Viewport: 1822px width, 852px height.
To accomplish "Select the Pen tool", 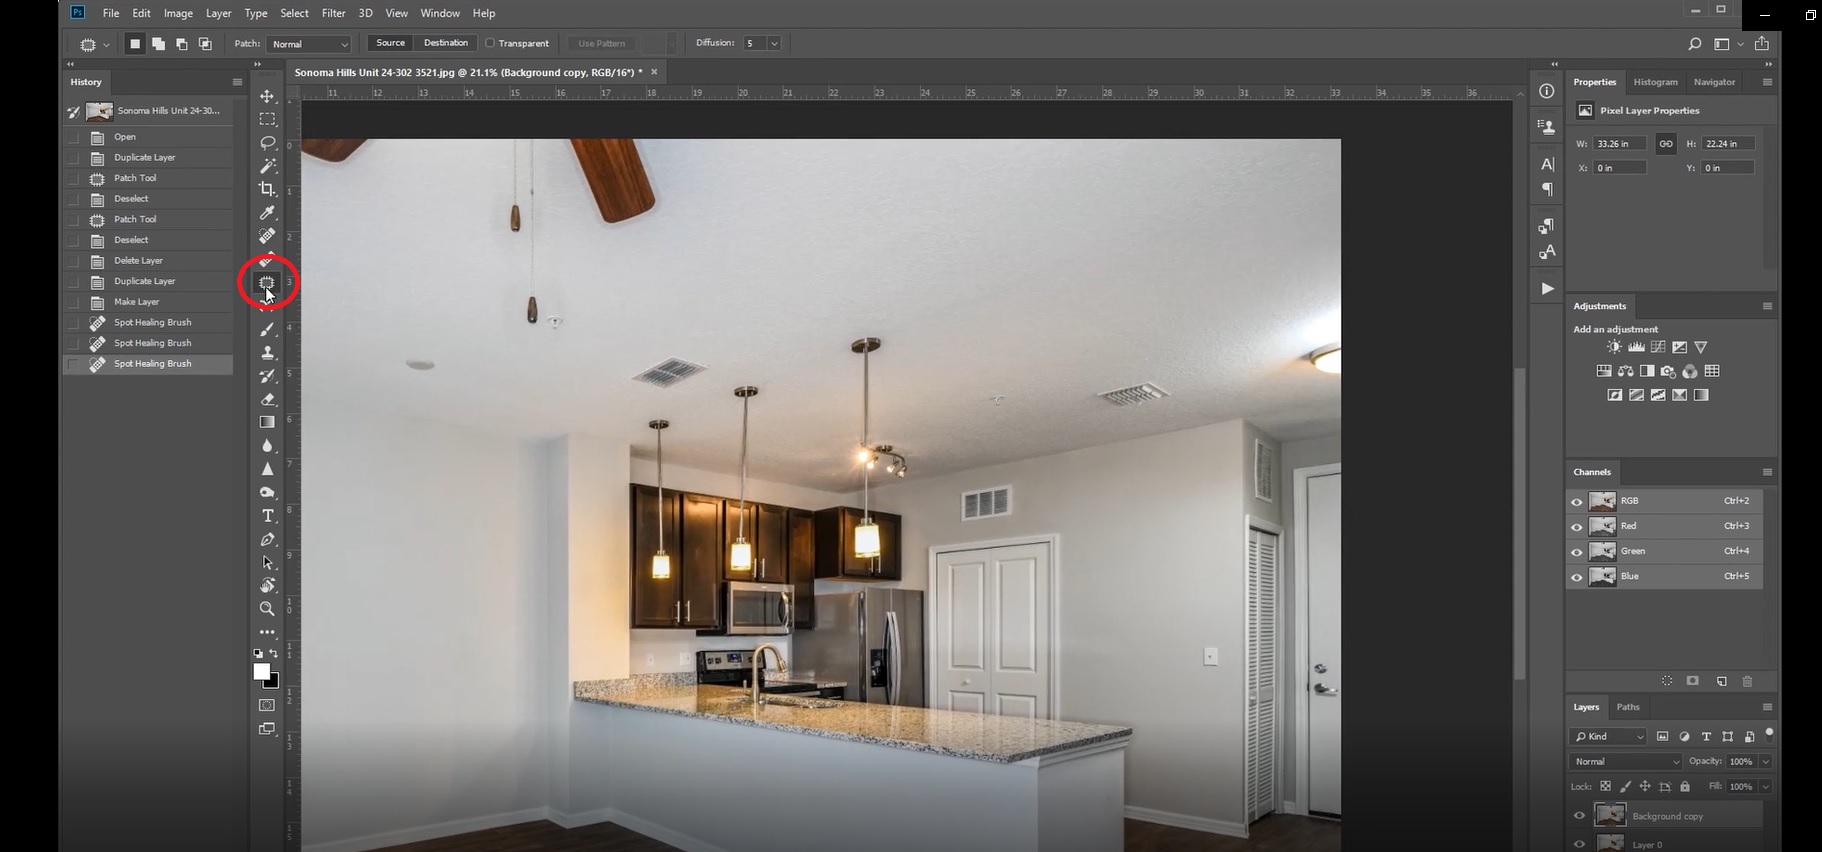I will [267, 539].
